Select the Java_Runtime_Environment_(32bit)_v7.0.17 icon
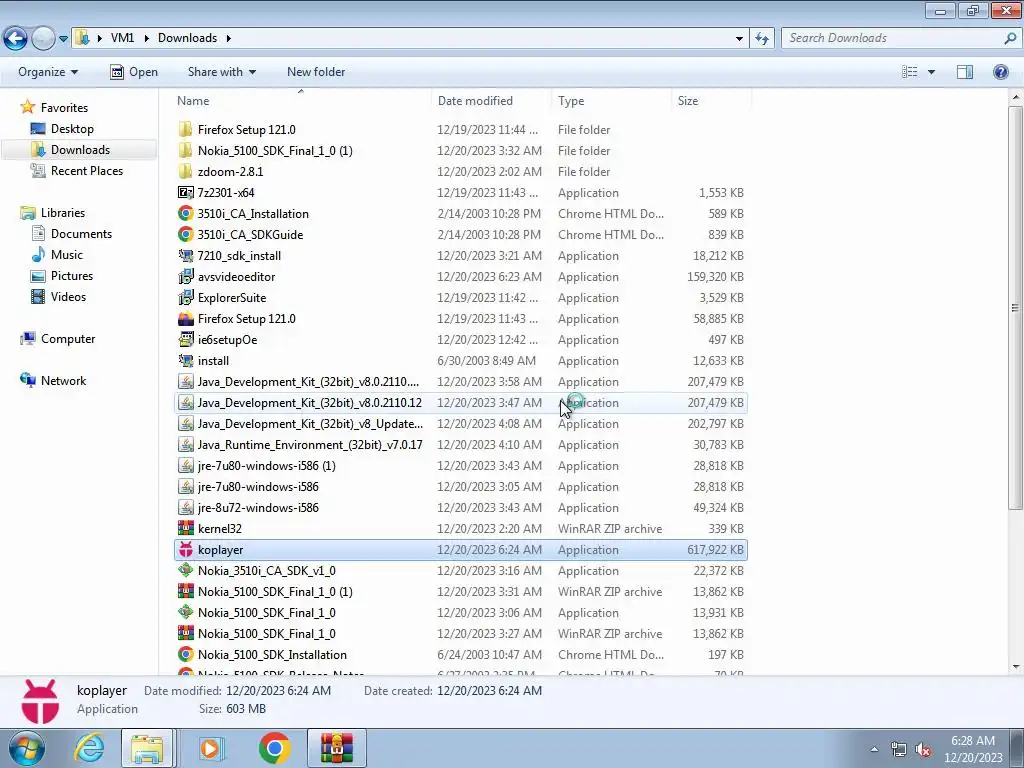The height and width of the screenshot is (768, 1024). [185, 445]
